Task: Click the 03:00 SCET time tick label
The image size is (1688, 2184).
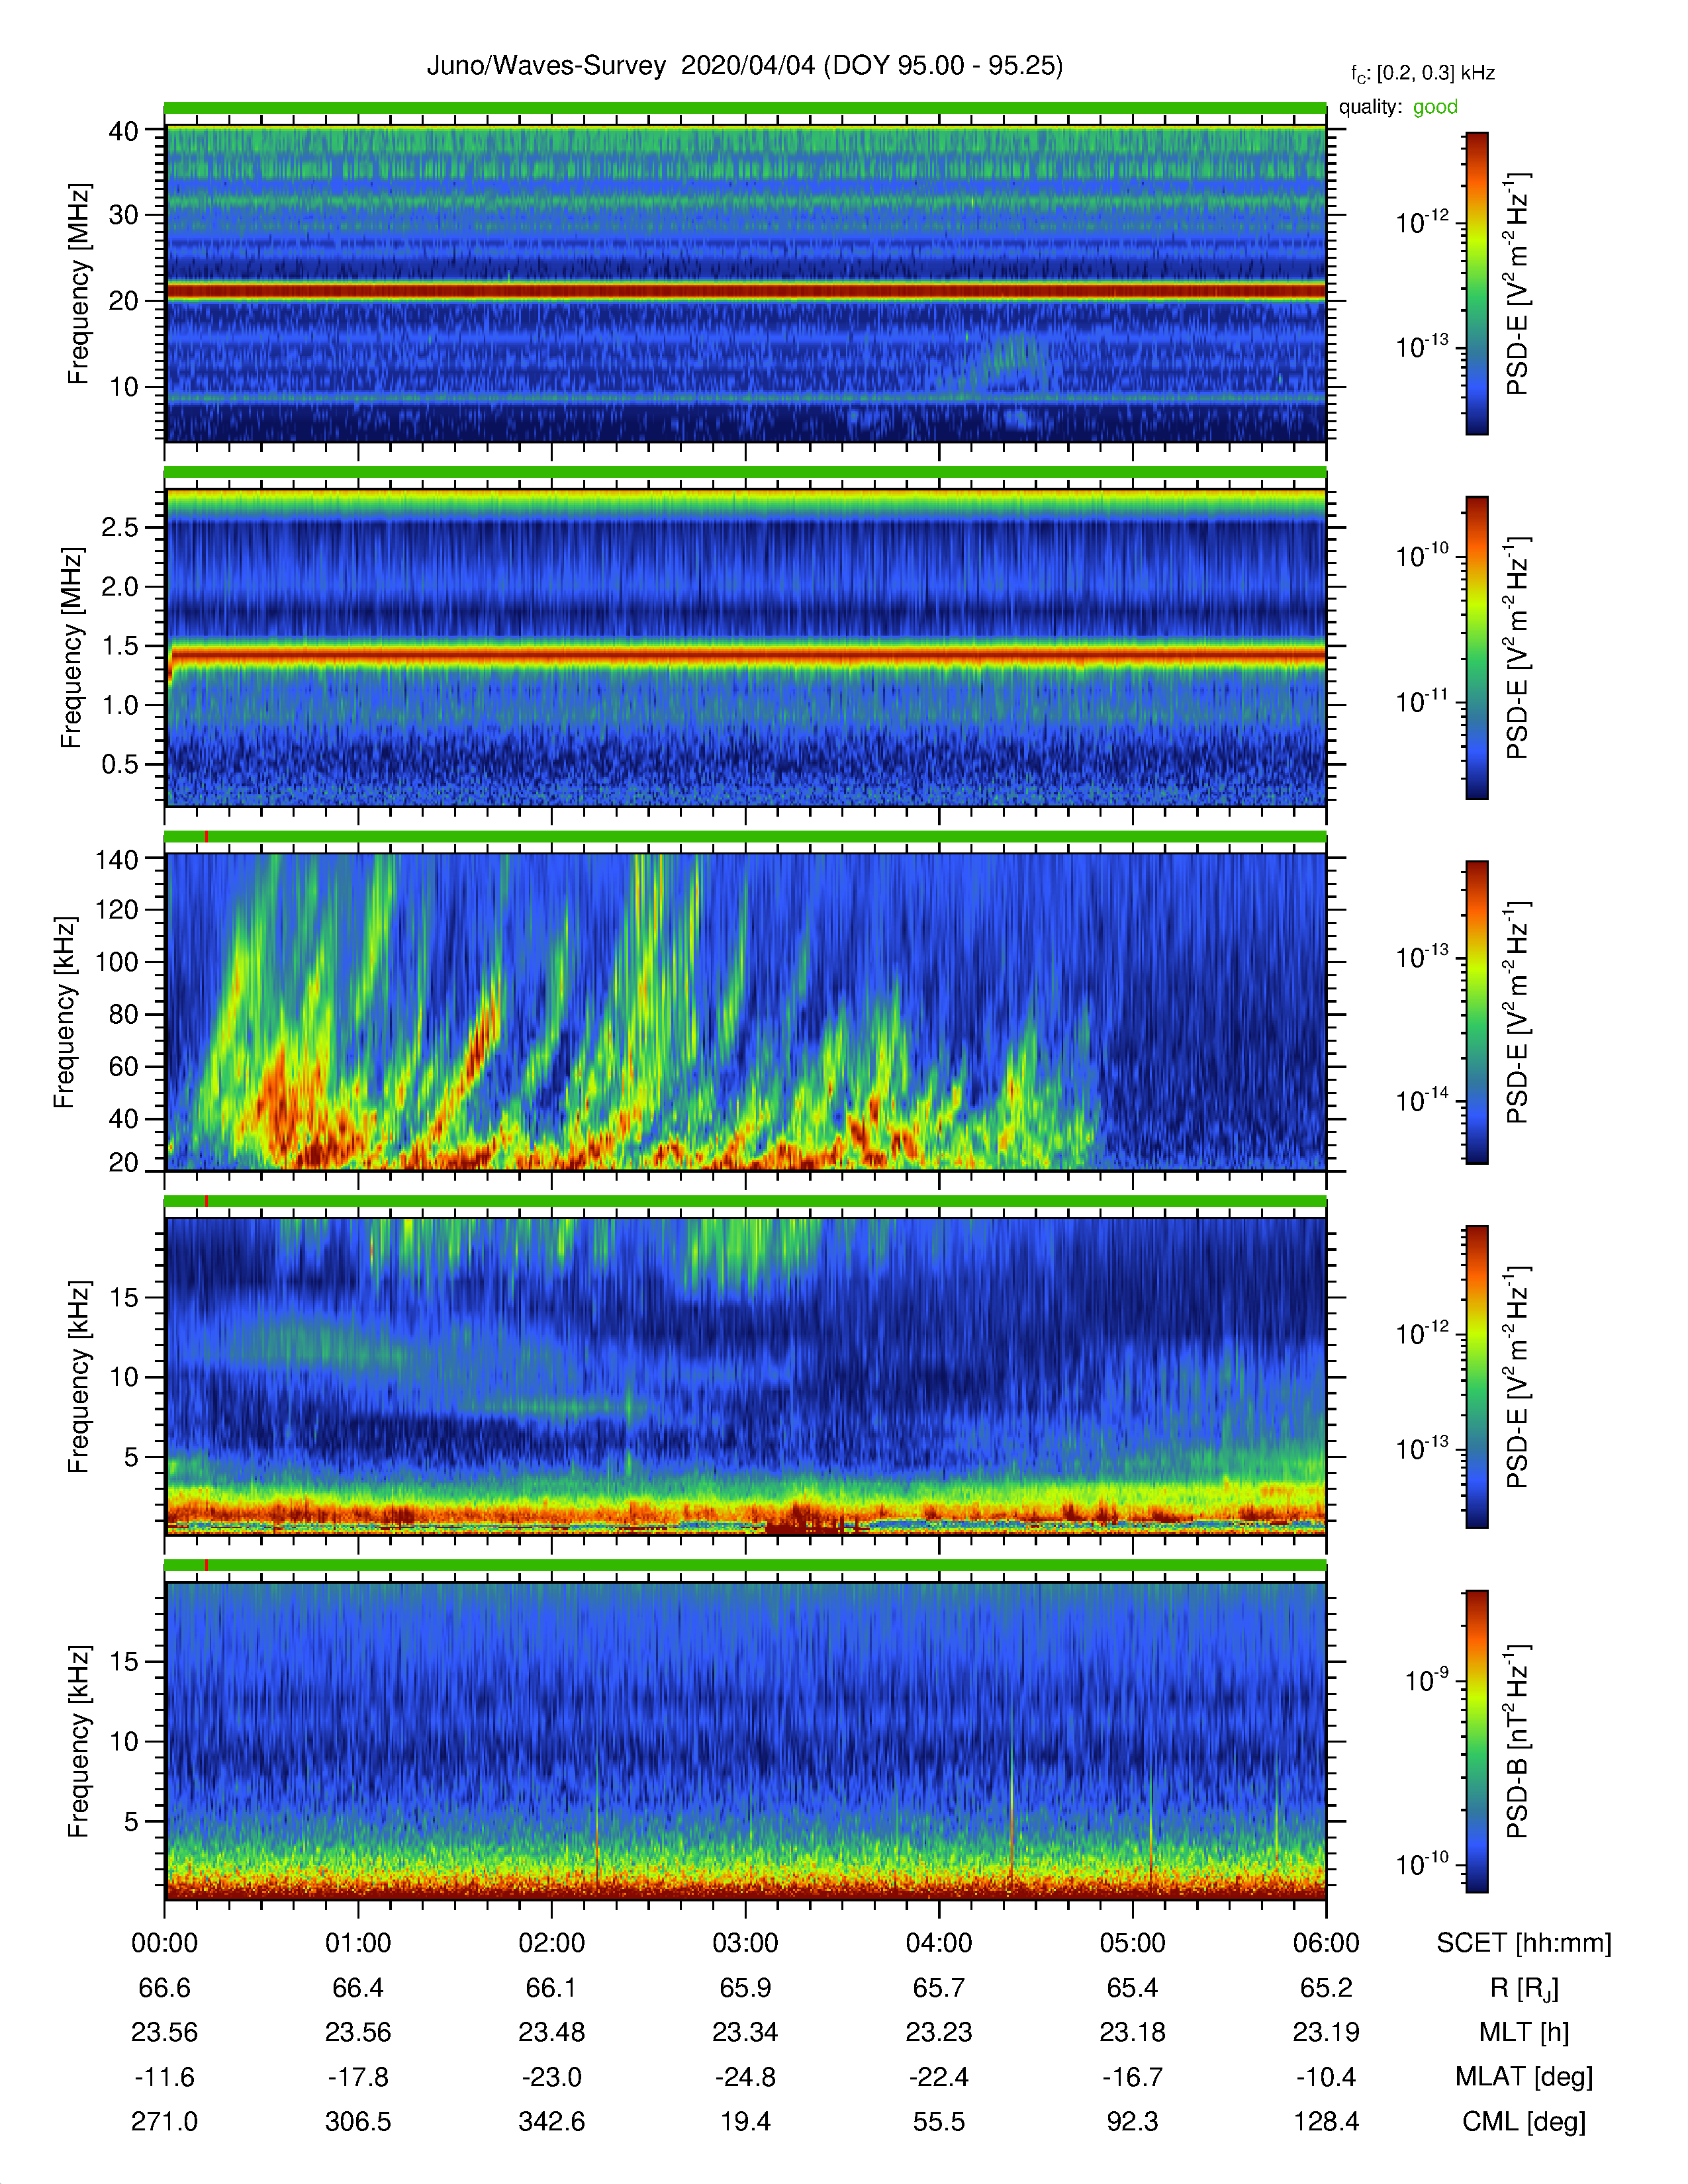Action: coord(745,1943)
